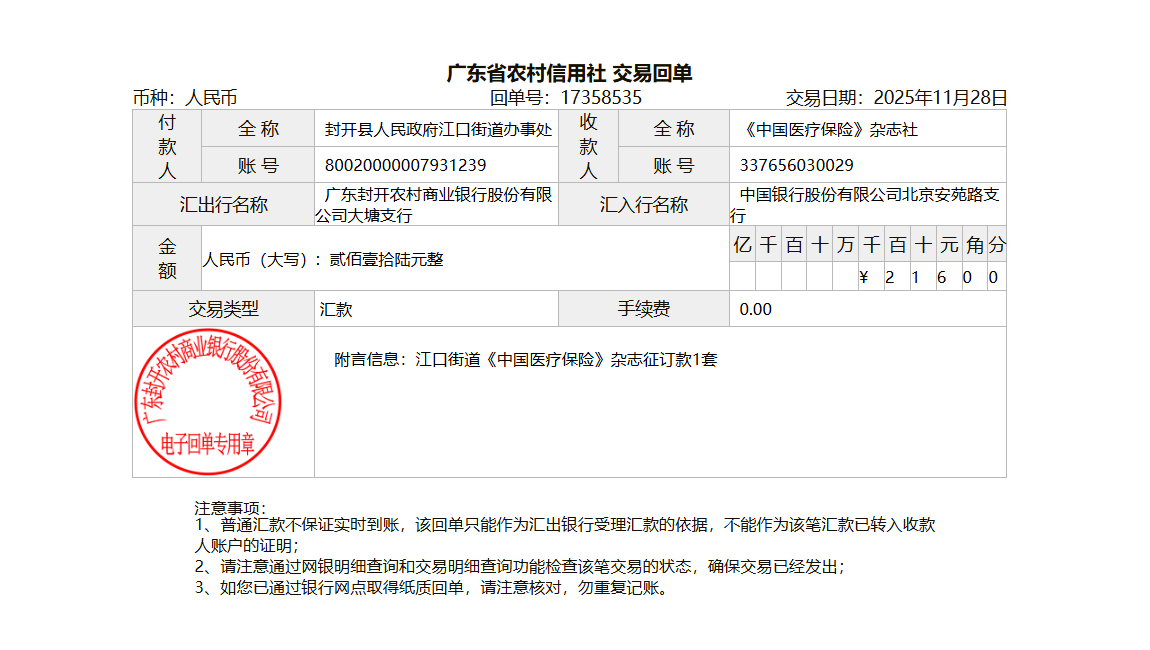Select payee account number 337656030029

click(x=796, y=165)
